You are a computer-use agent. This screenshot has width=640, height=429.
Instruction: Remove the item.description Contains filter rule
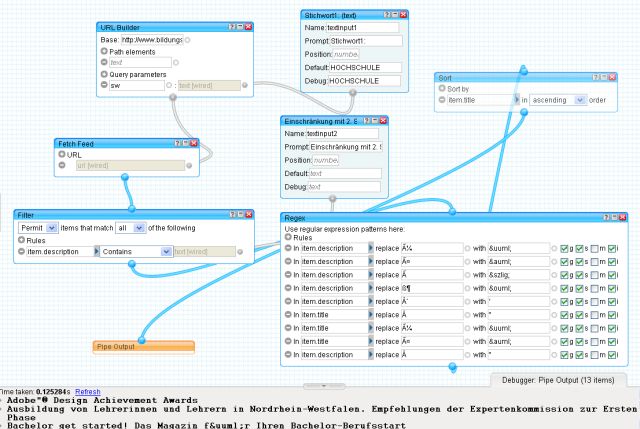21,251
